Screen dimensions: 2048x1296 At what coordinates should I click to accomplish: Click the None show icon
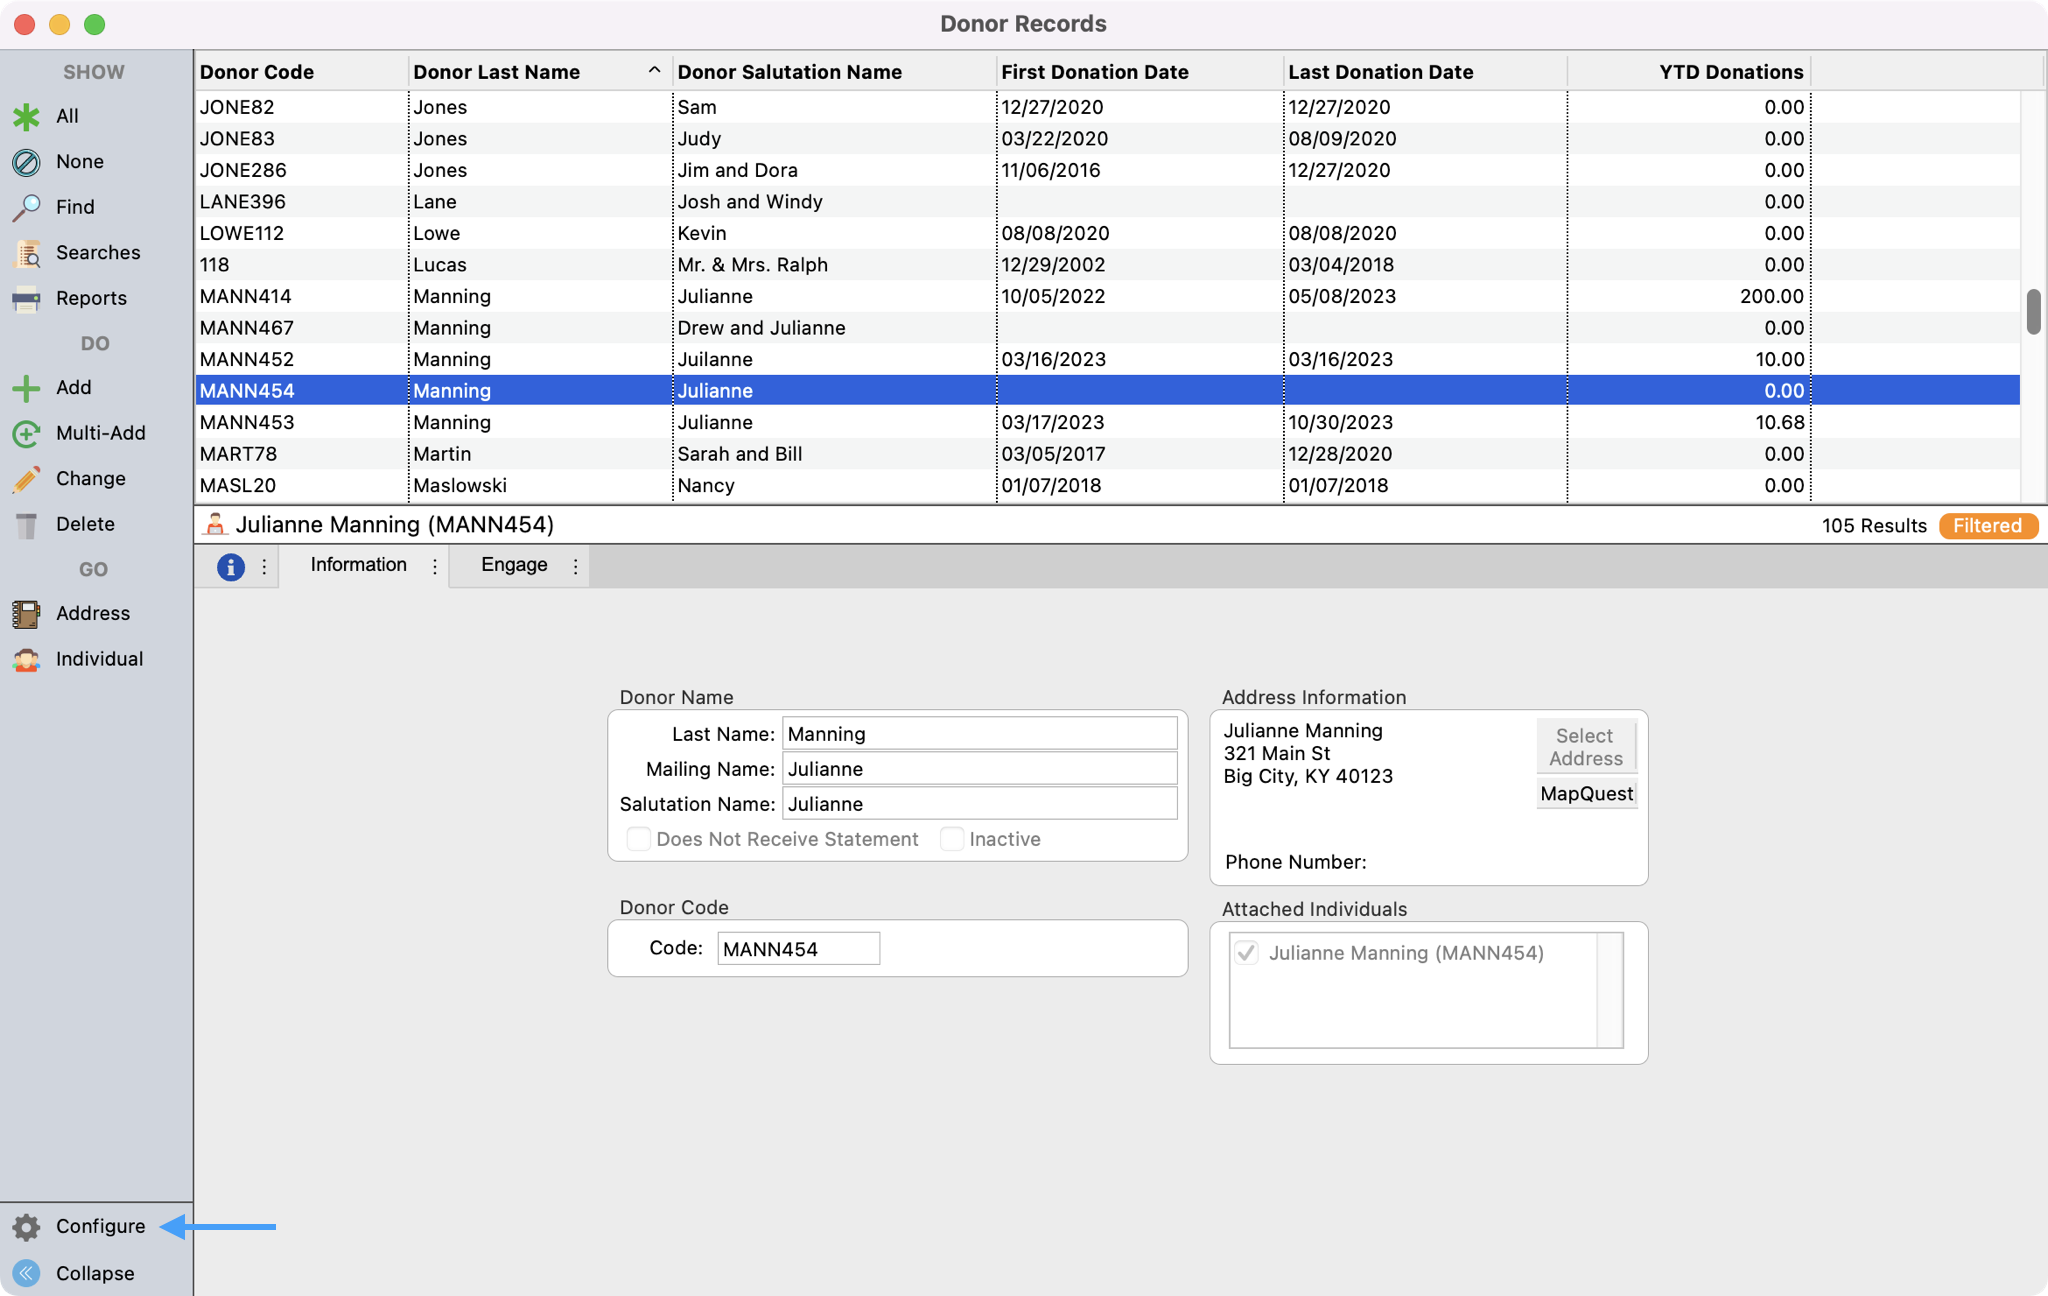coord(26,162)
